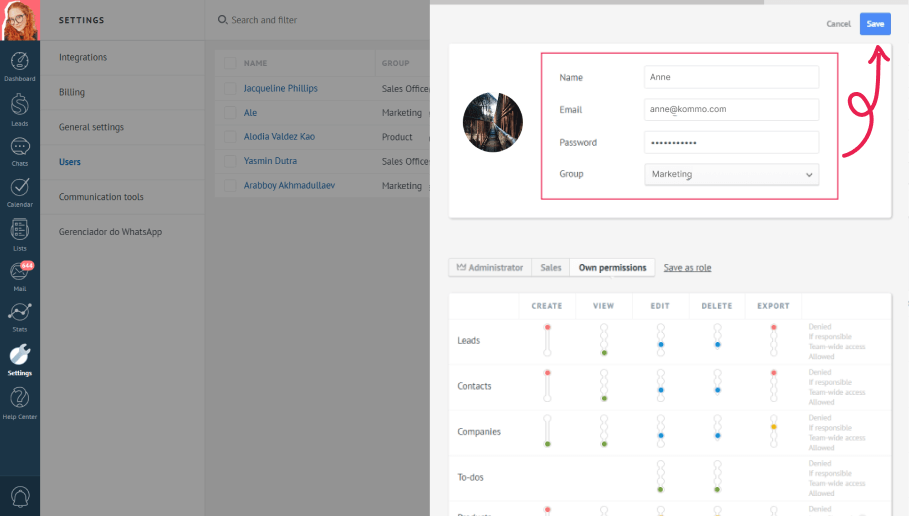Click the crown icon on Administrator tab

tap(461, 267)
